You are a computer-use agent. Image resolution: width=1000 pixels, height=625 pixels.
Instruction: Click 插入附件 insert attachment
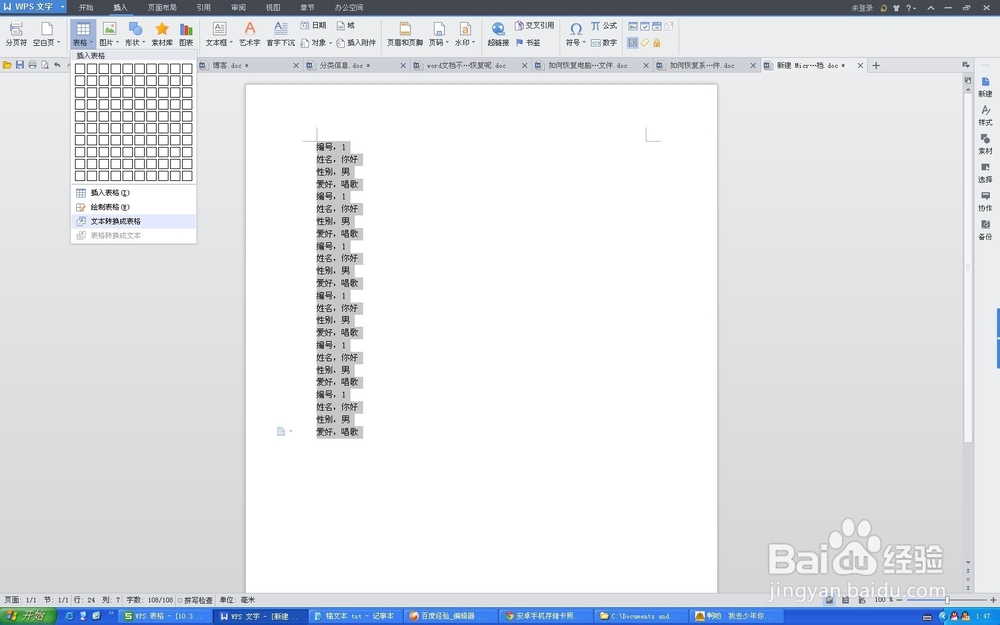coord(356,43)
